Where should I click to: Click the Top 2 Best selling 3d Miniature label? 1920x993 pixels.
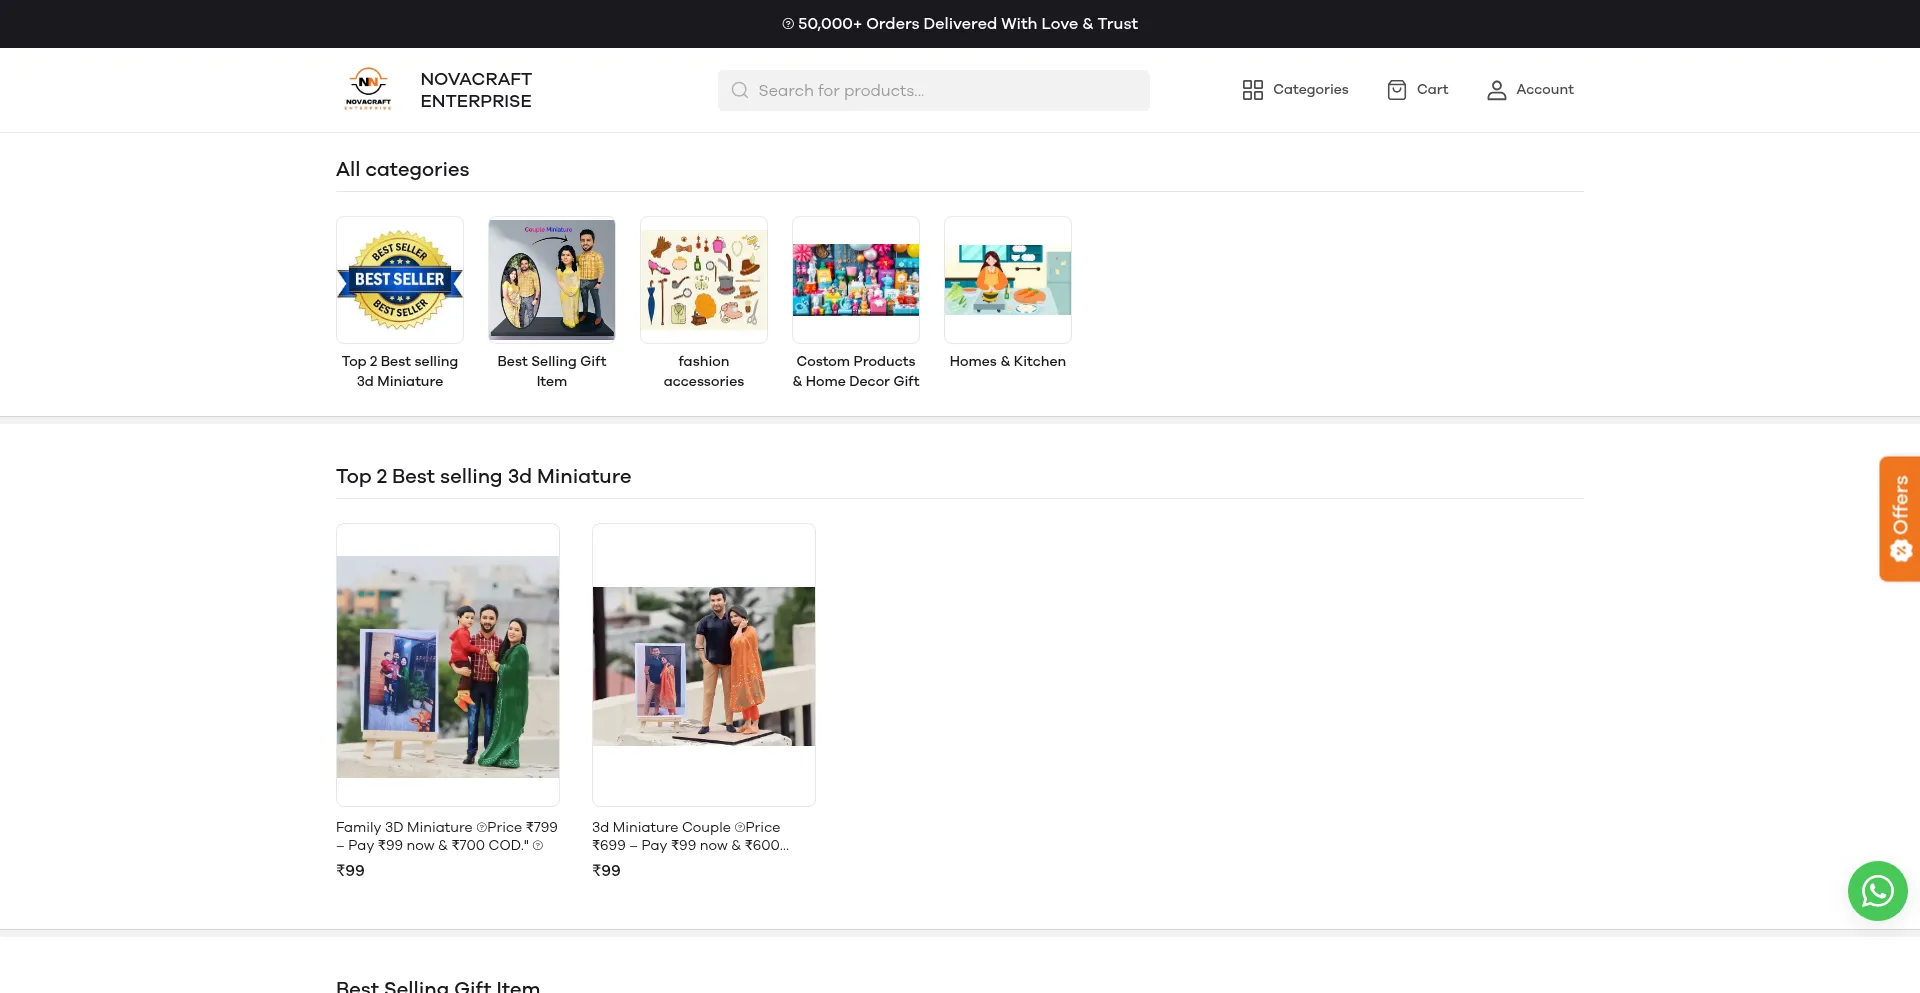pyautogui.click(x=400, y=371)
